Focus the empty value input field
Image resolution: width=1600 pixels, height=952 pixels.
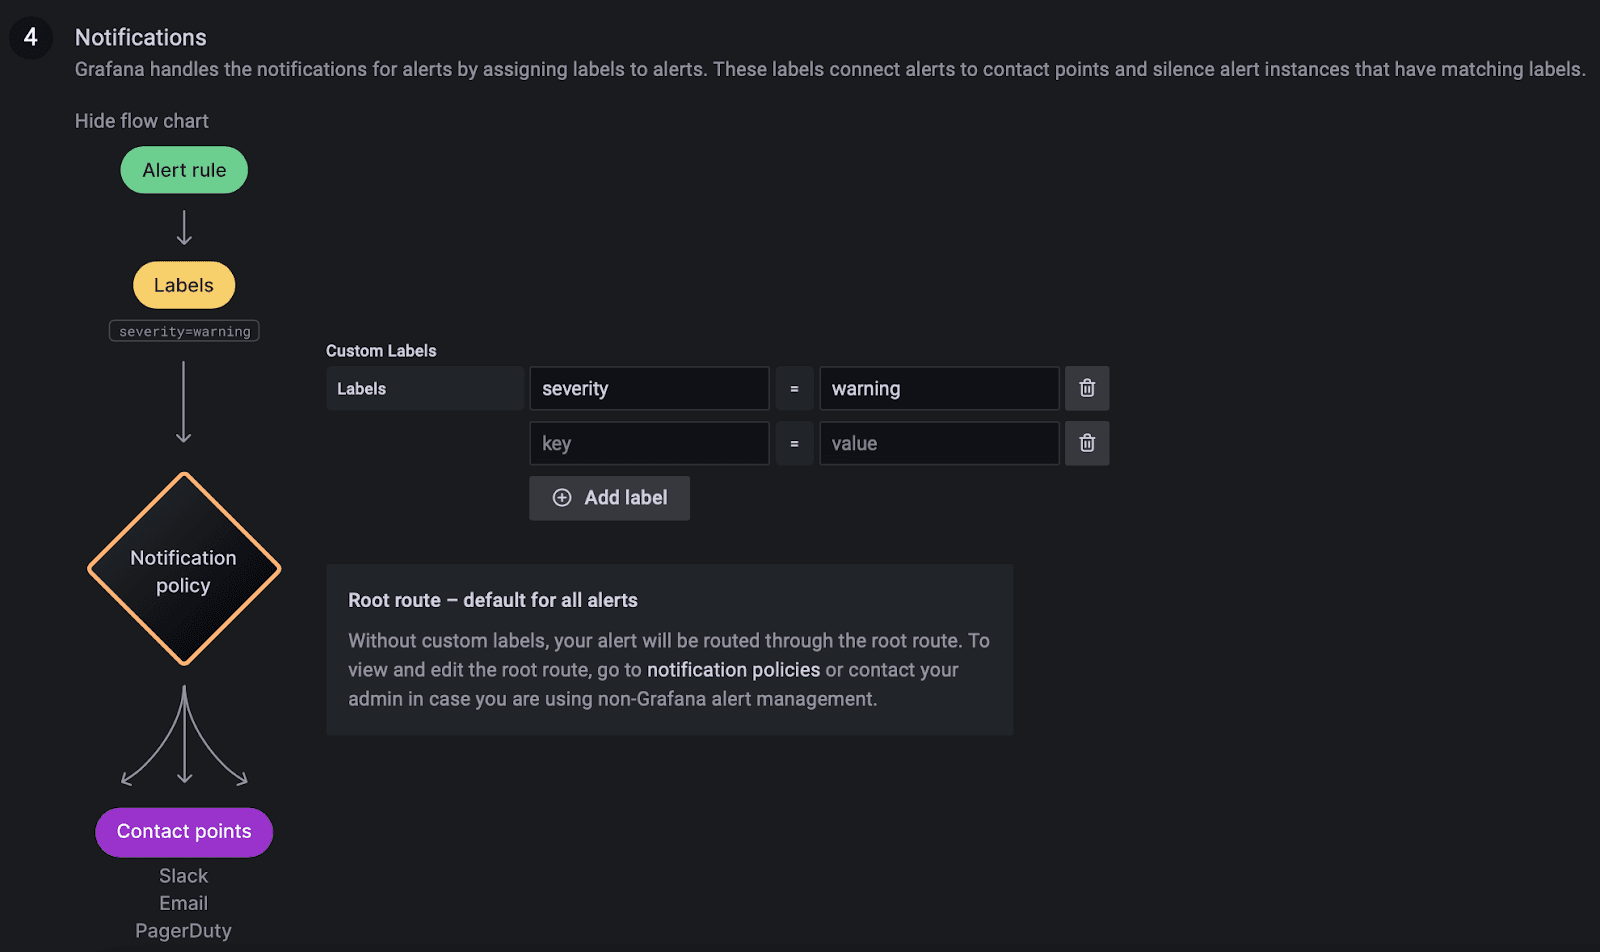click(x=938, y=443)
